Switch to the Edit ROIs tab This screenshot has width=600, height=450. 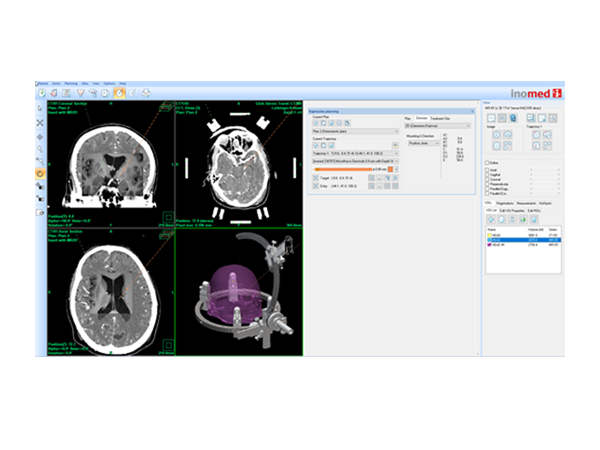(534, 211)
